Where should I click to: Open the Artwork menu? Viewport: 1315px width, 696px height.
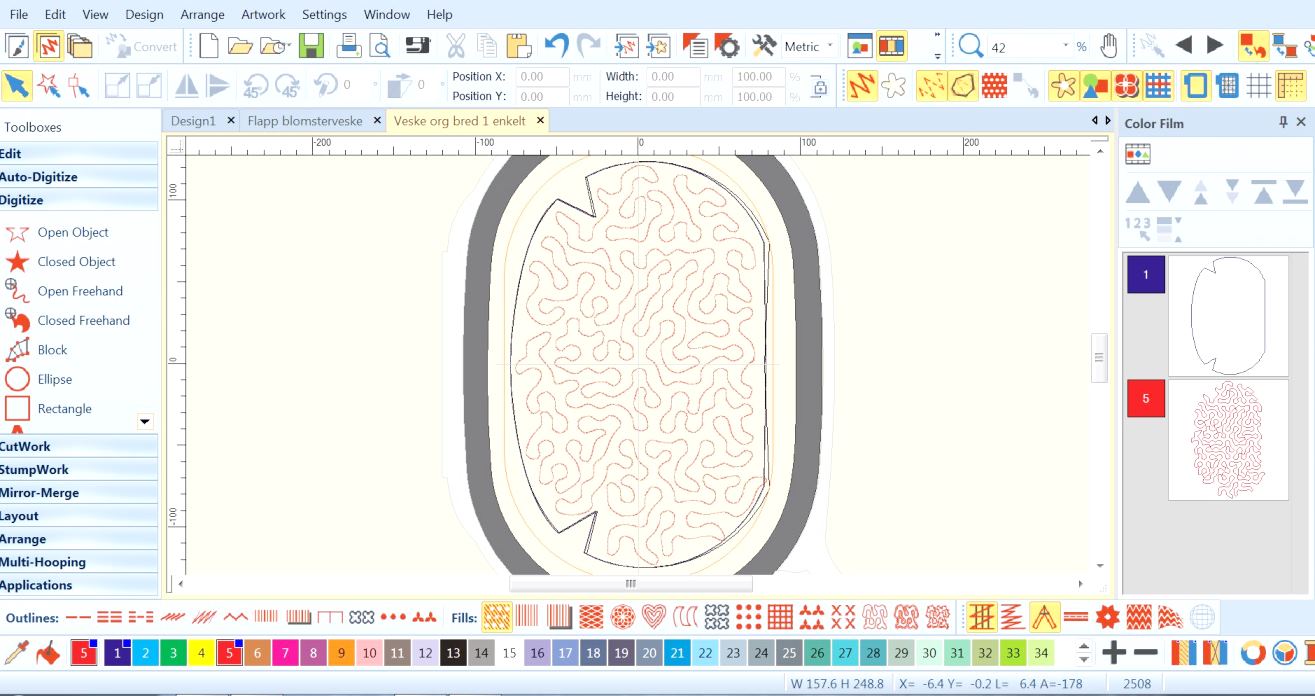point(263,14)
